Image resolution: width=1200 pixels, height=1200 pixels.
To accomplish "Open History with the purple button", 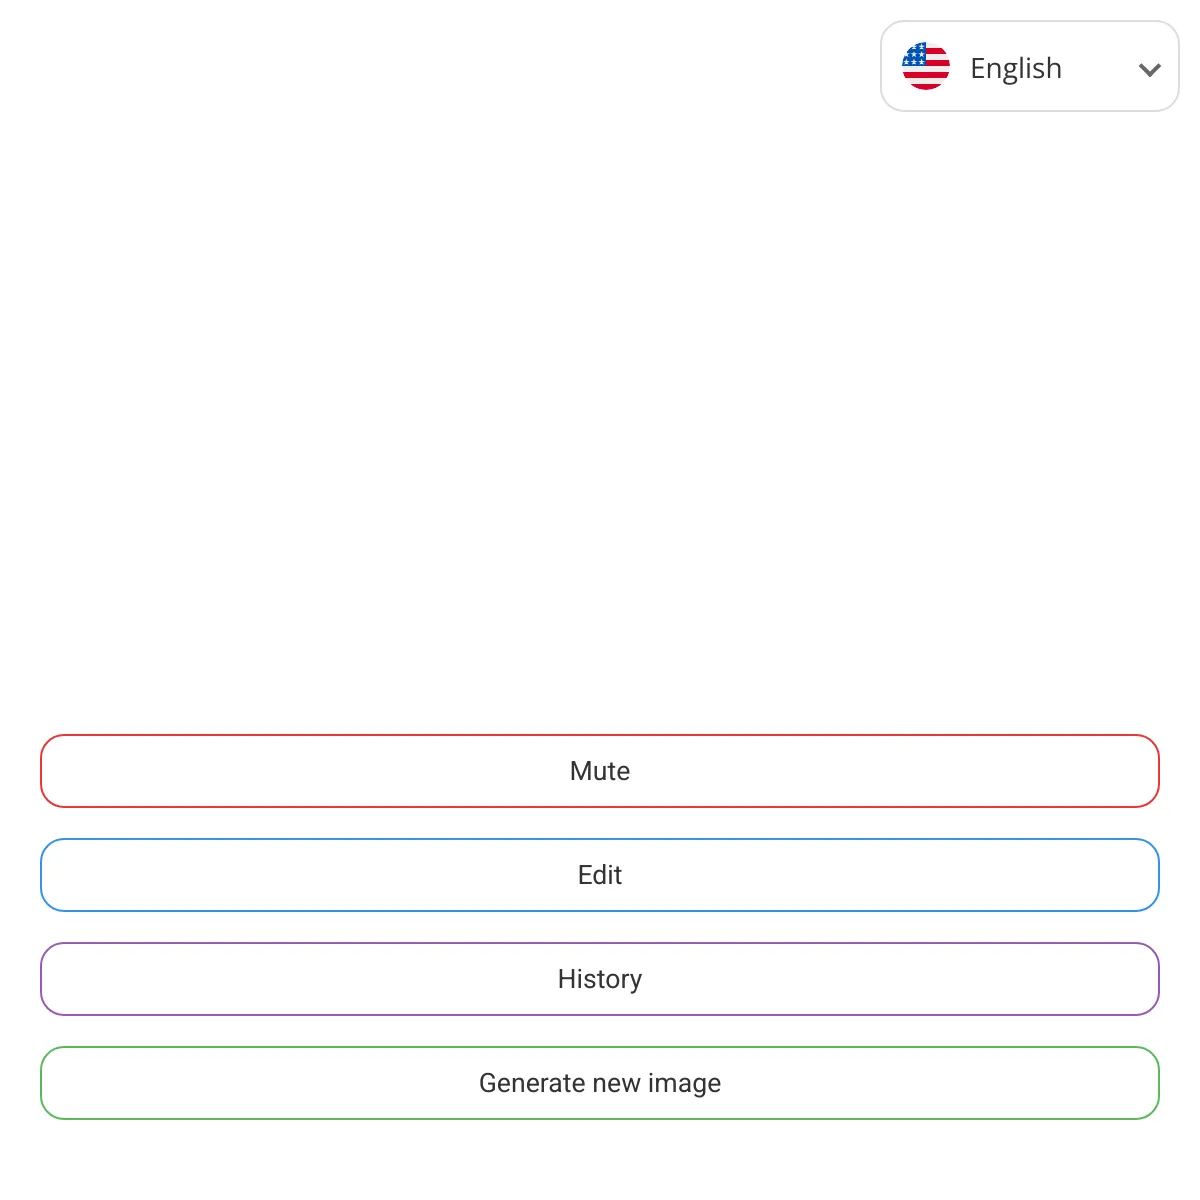I will pyautogui.click(x=600, y=979).
